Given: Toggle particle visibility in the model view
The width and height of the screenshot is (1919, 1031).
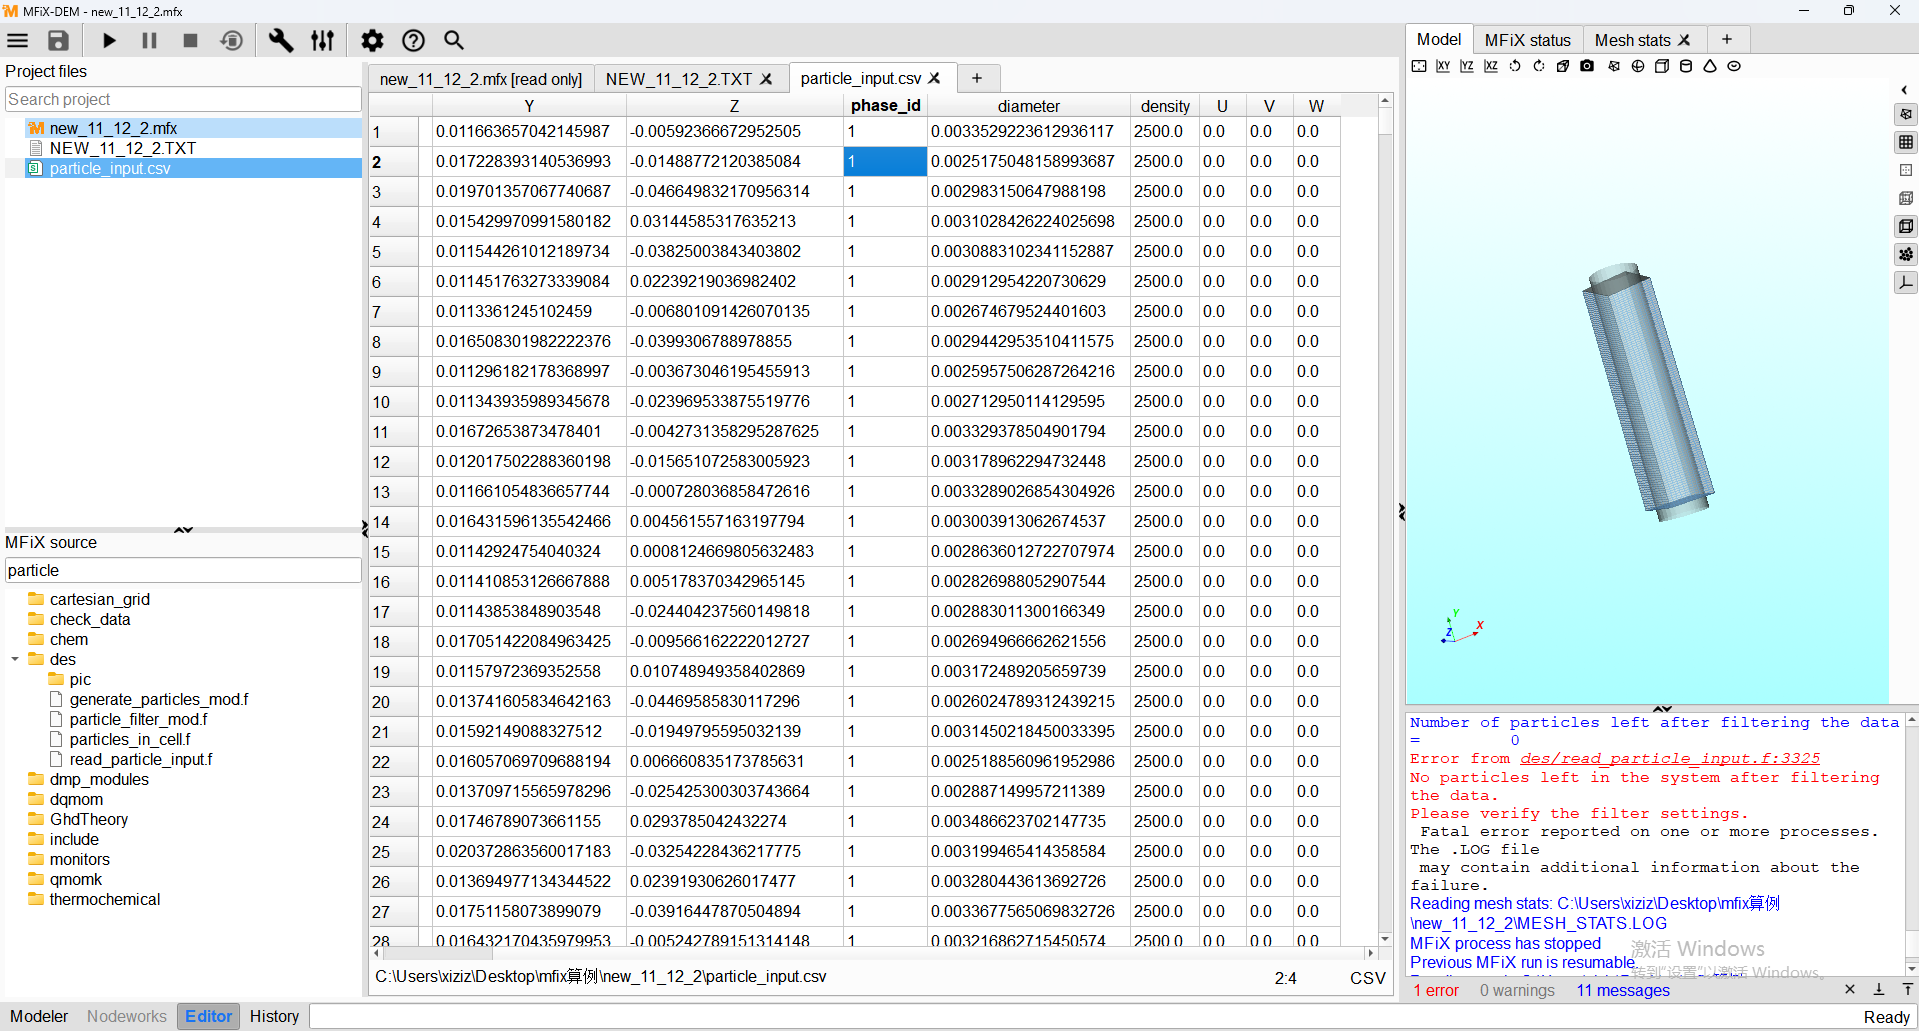Looking at the screenshot, I should tap(1906, 254).
